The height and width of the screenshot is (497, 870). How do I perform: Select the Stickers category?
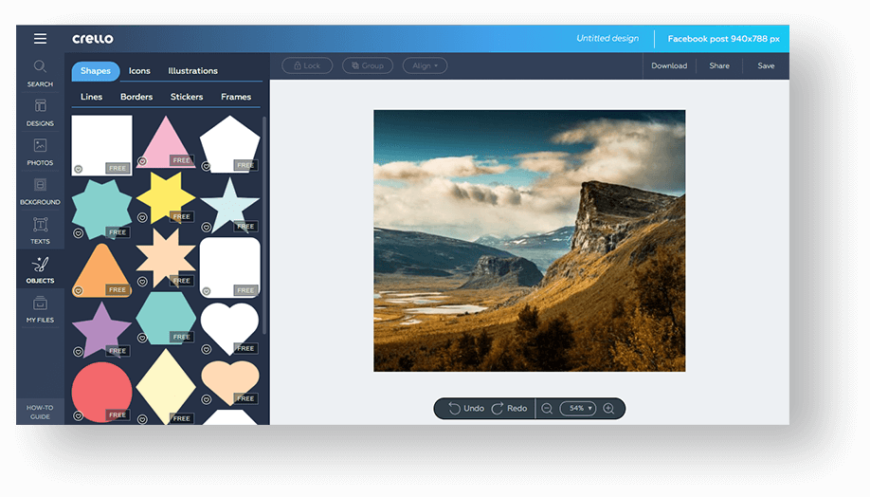point(186,97)
